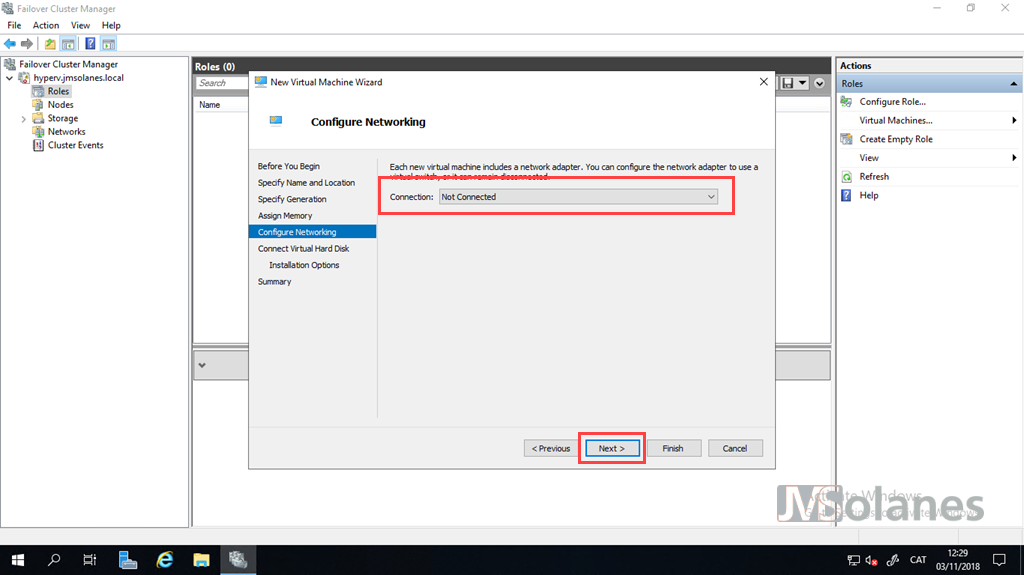Open the saved queries dropdown arrow

tap(803, 83)
